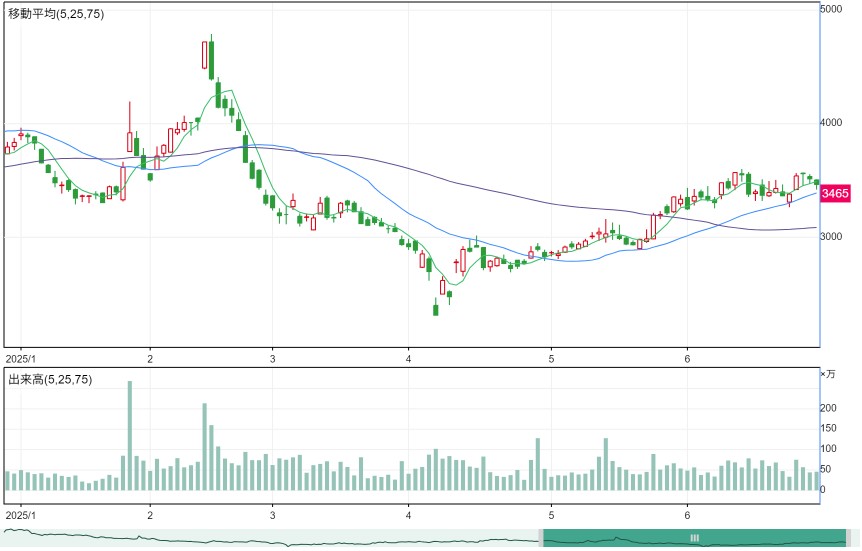Click the 5000 price axis label
The height and width of the screenshot is (551, 862).
831,9
